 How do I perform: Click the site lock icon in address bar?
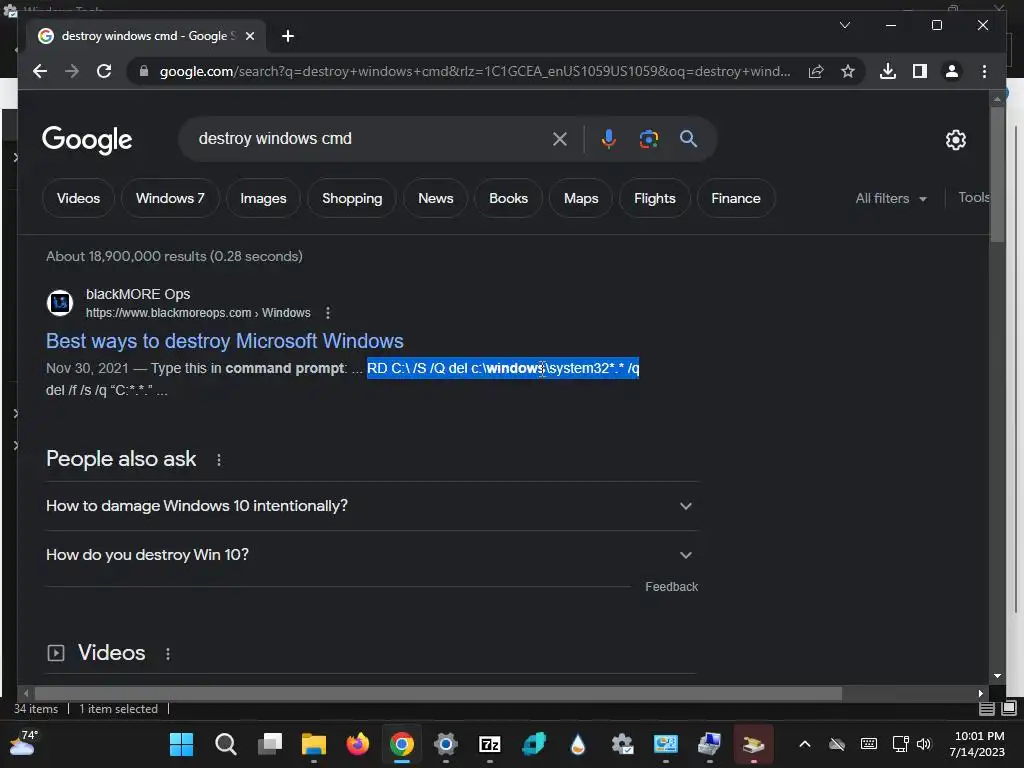coord(144,71)
